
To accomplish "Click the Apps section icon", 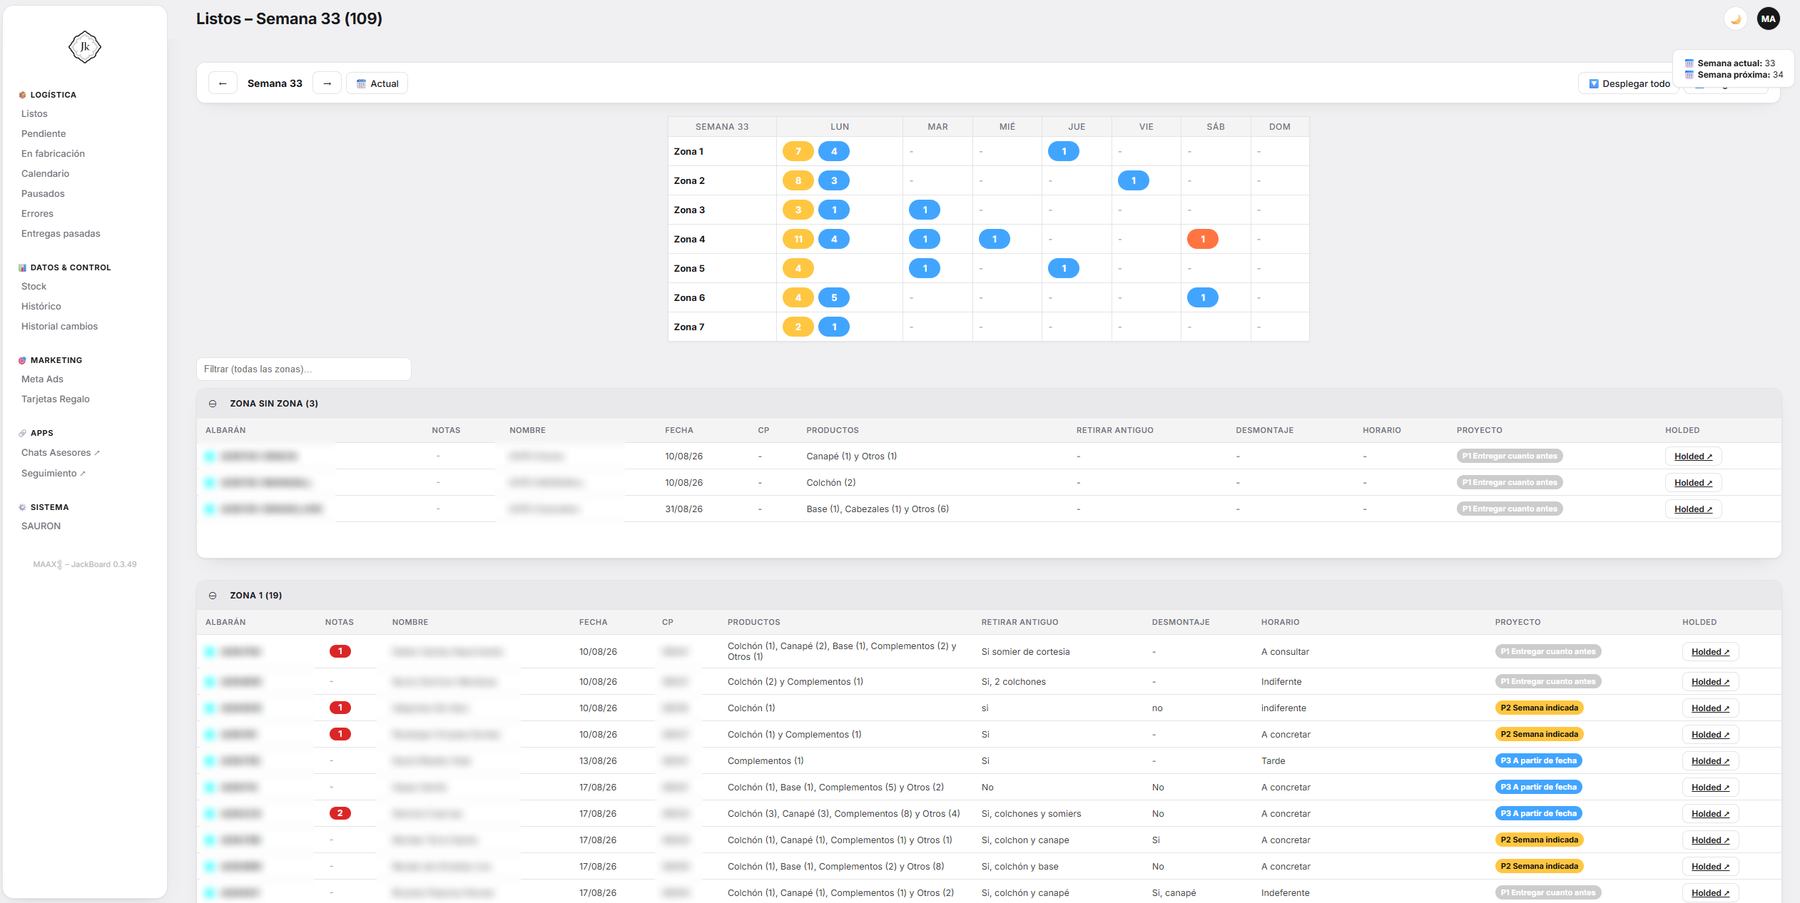I will (22, 433).
